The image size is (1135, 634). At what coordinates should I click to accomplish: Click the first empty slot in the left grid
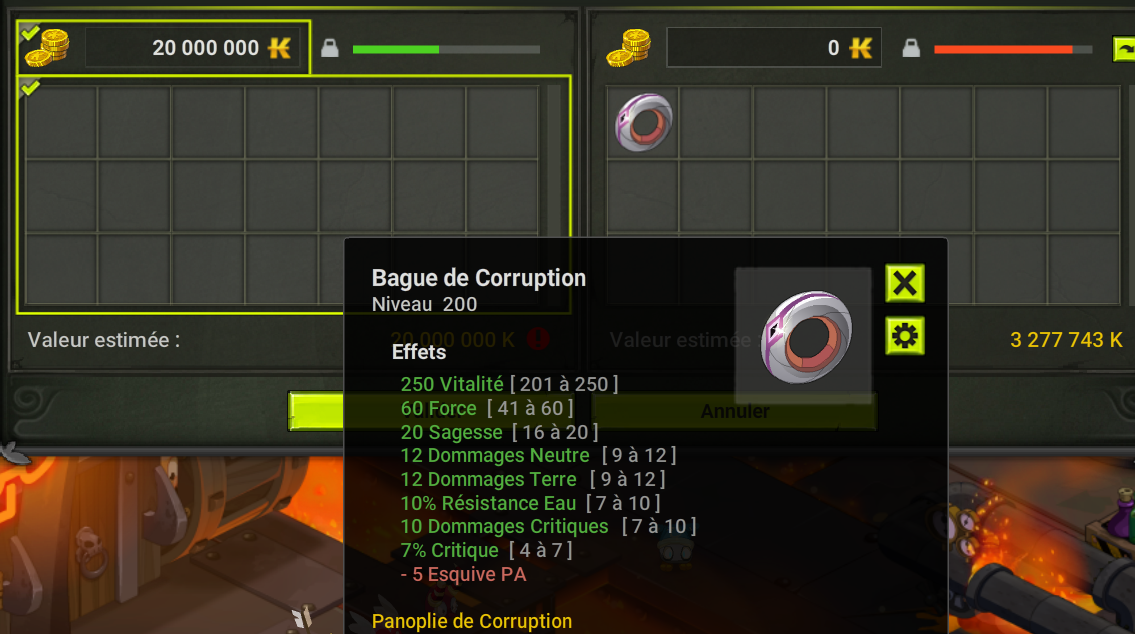(x=61, y=122)
